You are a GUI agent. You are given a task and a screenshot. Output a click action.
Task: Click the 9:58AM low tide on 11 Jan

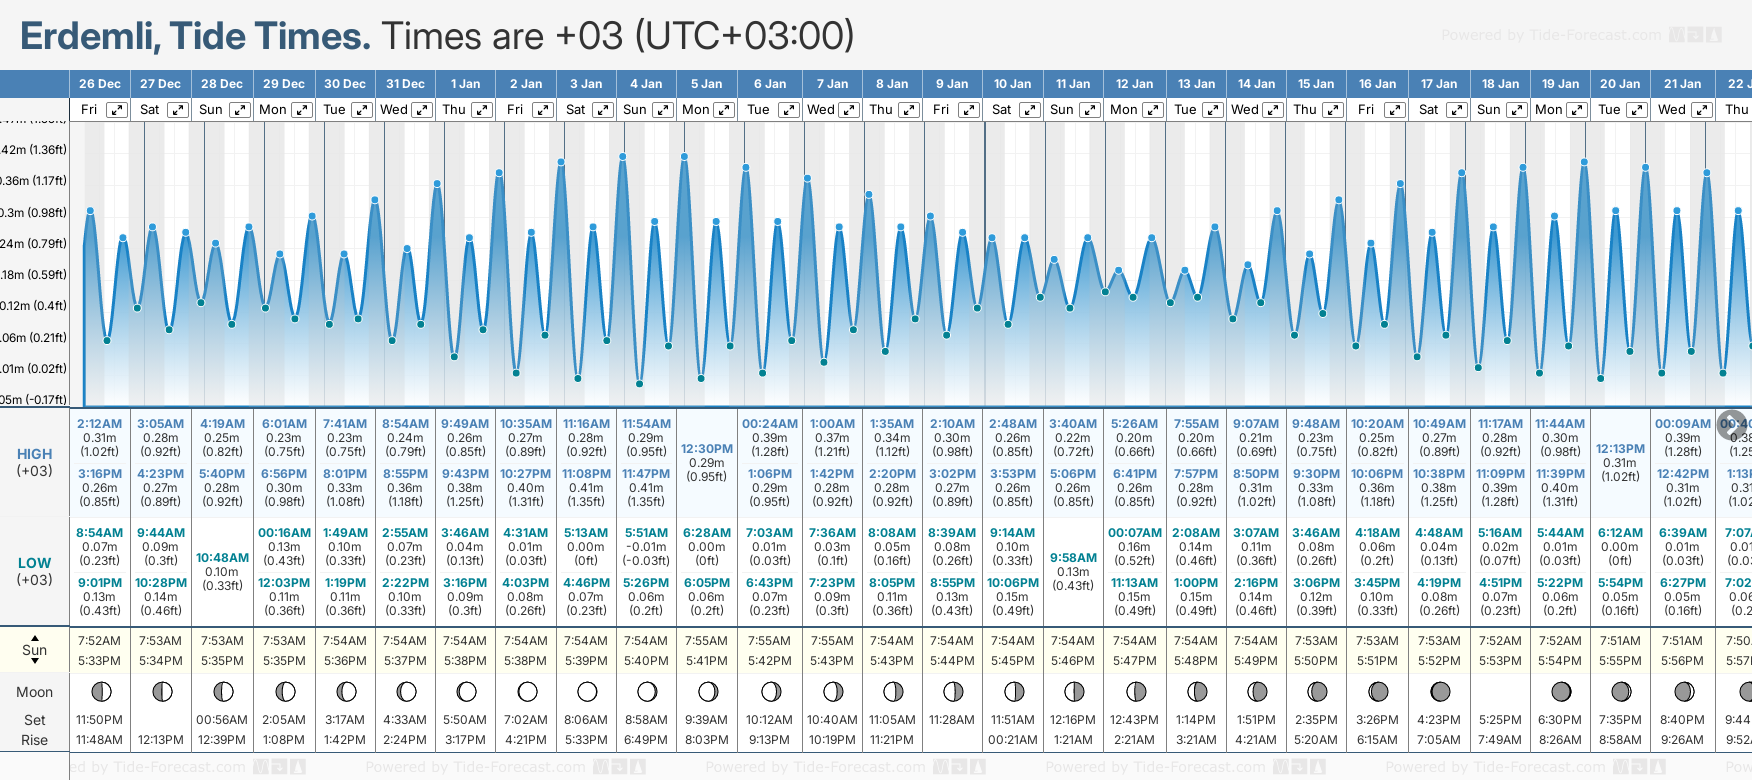click(x=1073, y=558)
